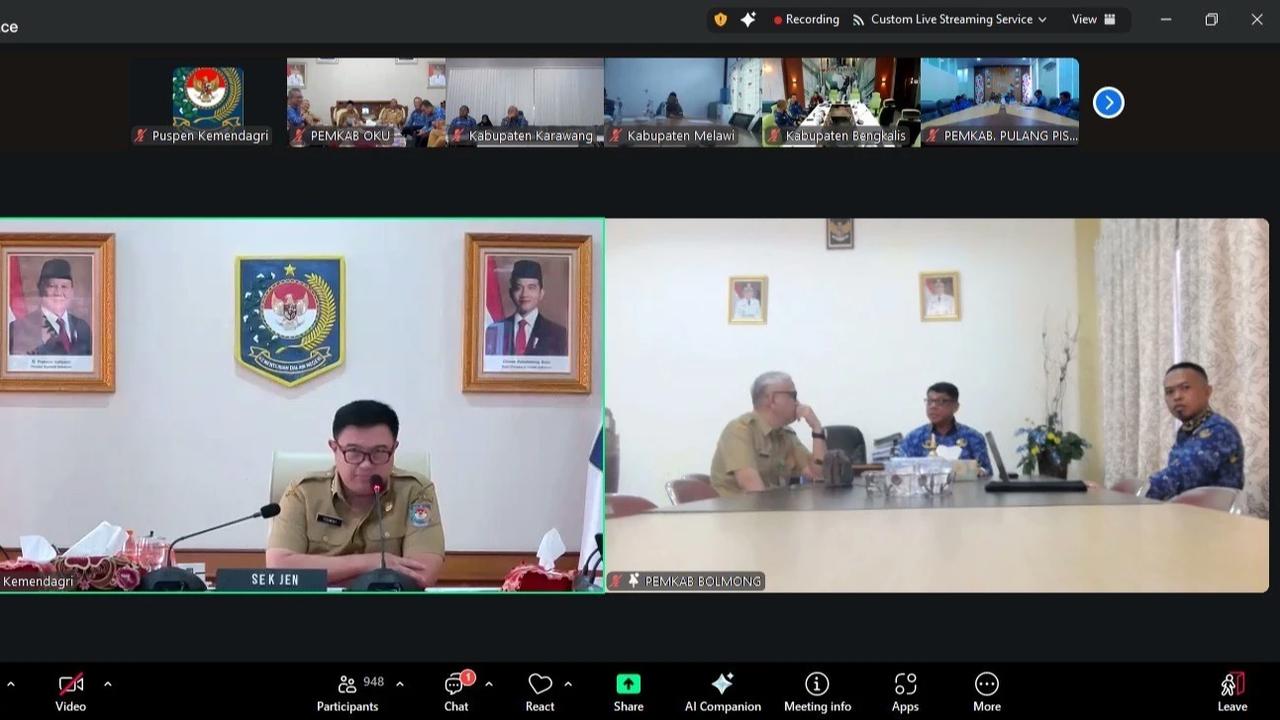Leave the meeting

(1232, 692)
